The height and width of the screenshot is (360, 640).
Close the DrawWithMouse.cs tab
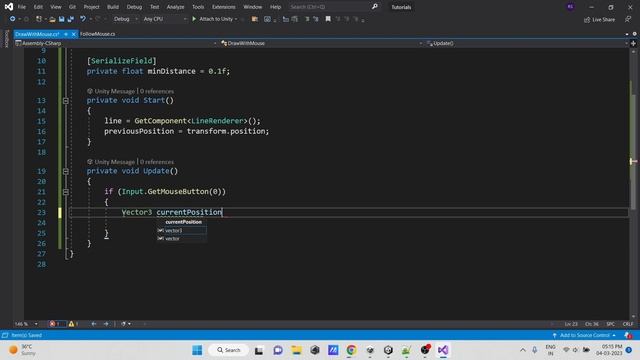point(73,34)
